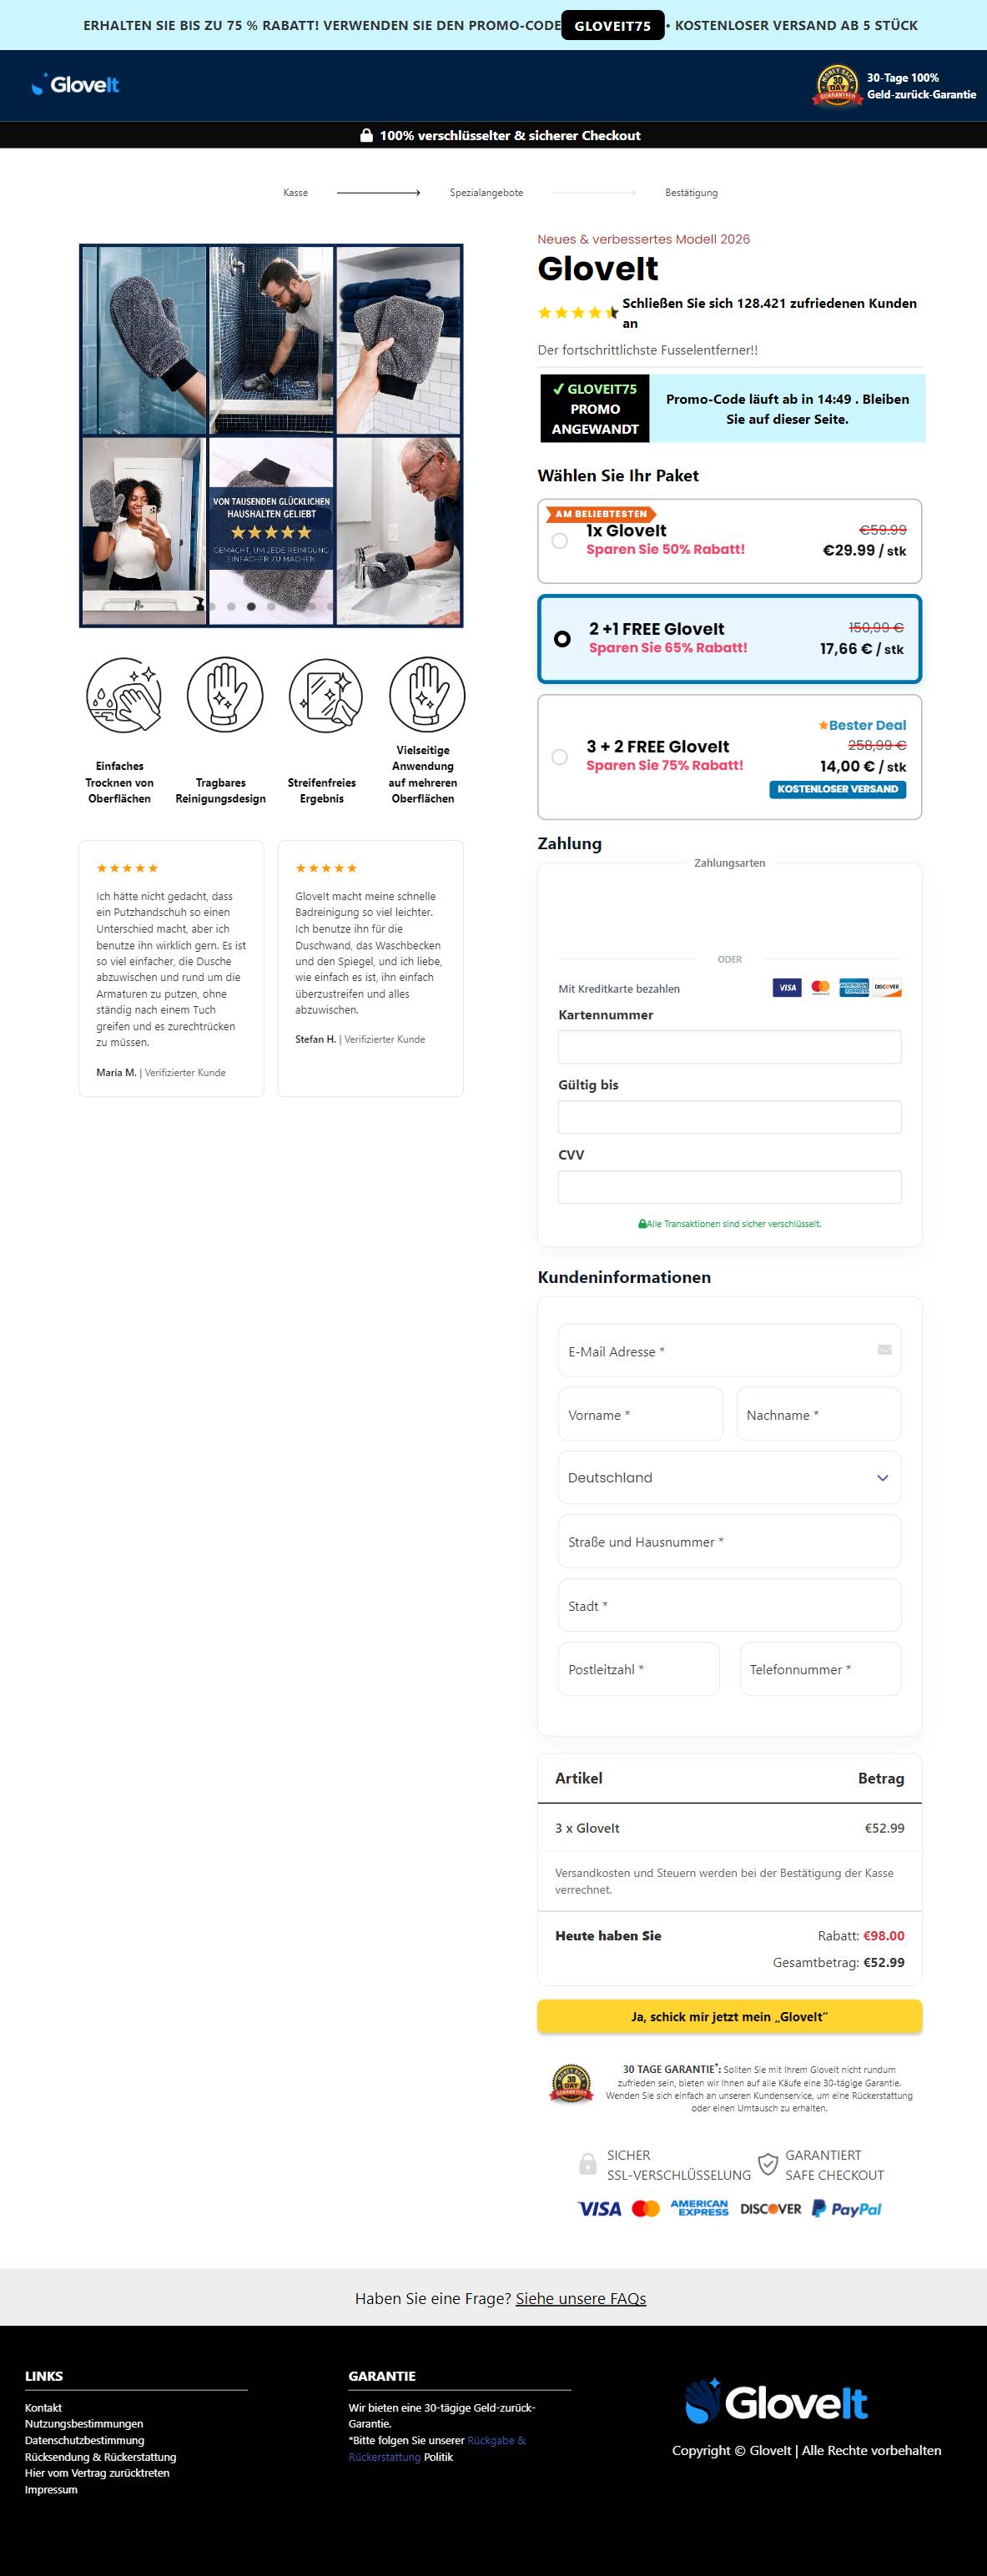Click the E-Mail Adresse field

[730, 1351]
